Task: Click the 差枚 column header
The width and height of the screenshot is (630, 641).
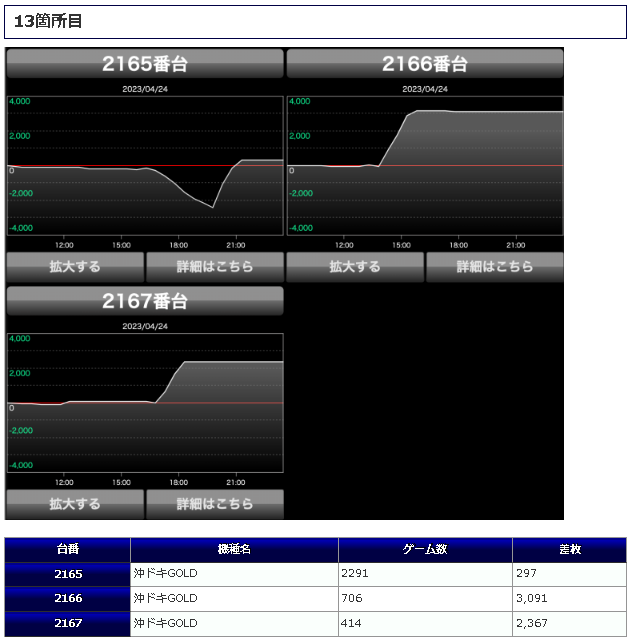Action: [569, 549]
